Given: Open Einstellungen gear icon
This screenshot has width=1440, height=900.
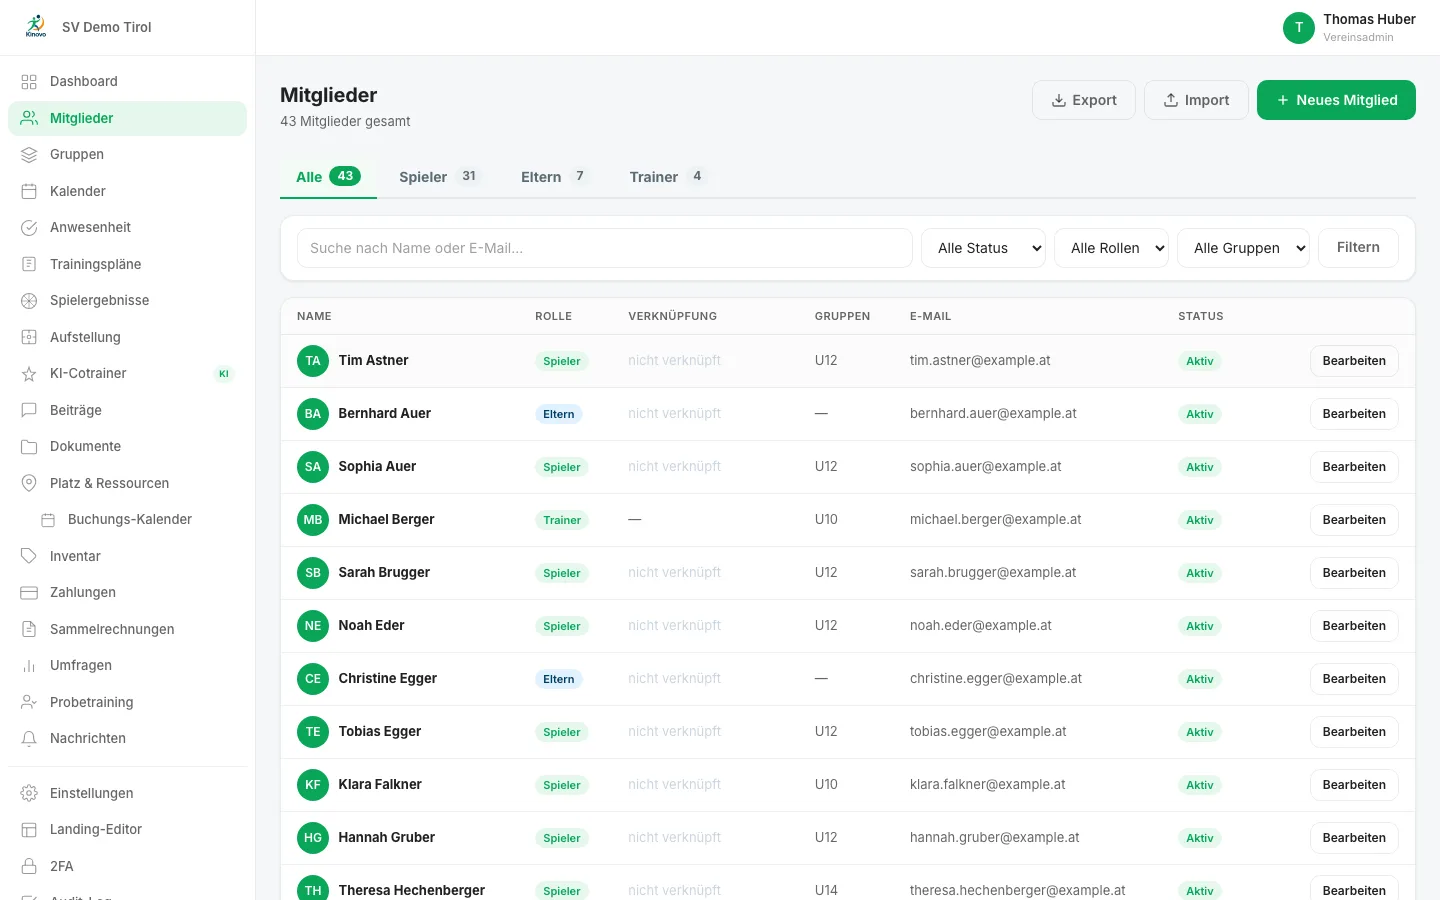Looking at the screenshot, I should coord(29,793).
